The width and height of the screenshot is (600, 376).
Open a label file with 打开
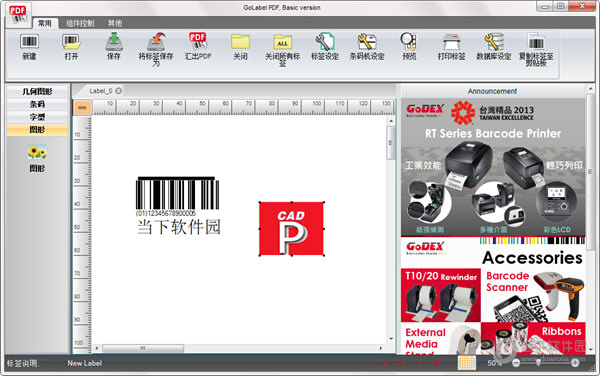71,47
